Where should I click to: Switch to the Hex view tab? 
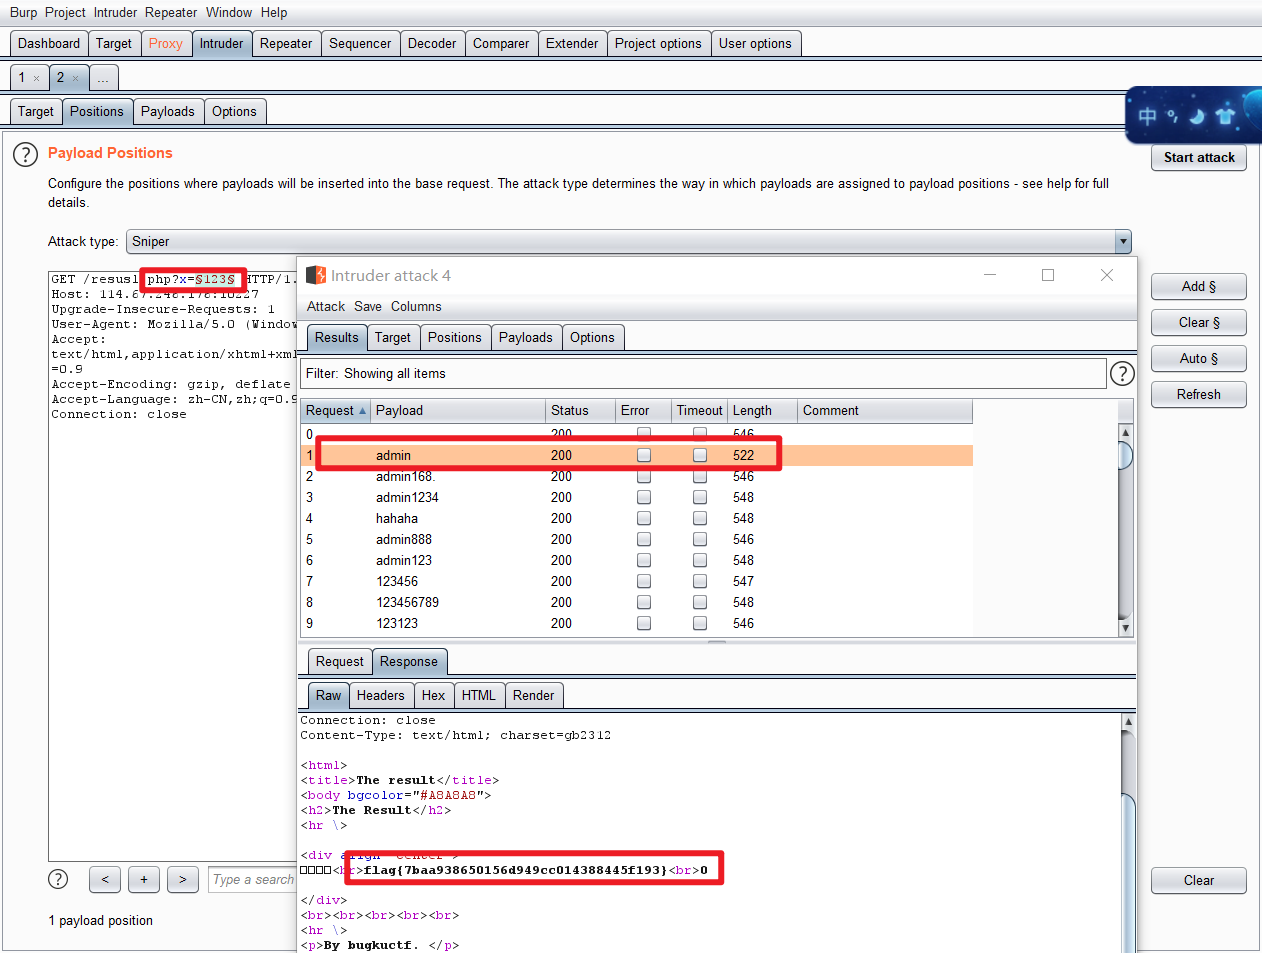point(434,696)
